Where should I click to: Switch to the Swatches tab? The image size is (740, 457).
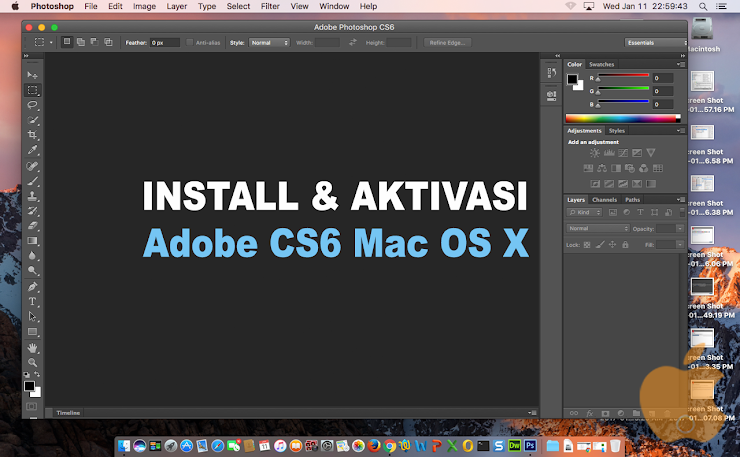(x=601, y=64)
